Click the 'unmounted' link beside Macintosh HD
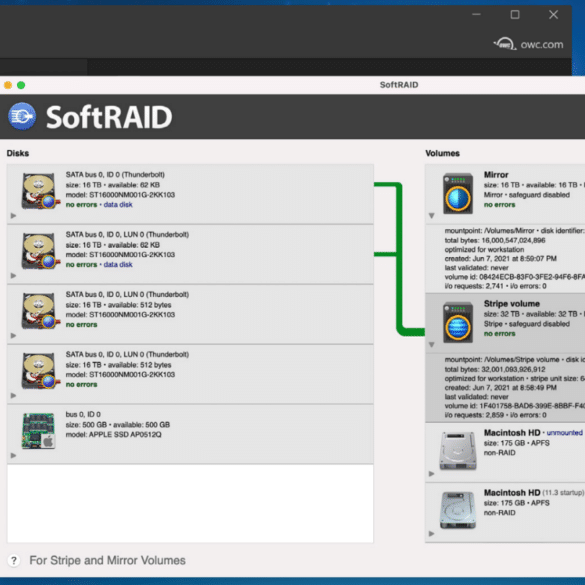 point(564,433)
